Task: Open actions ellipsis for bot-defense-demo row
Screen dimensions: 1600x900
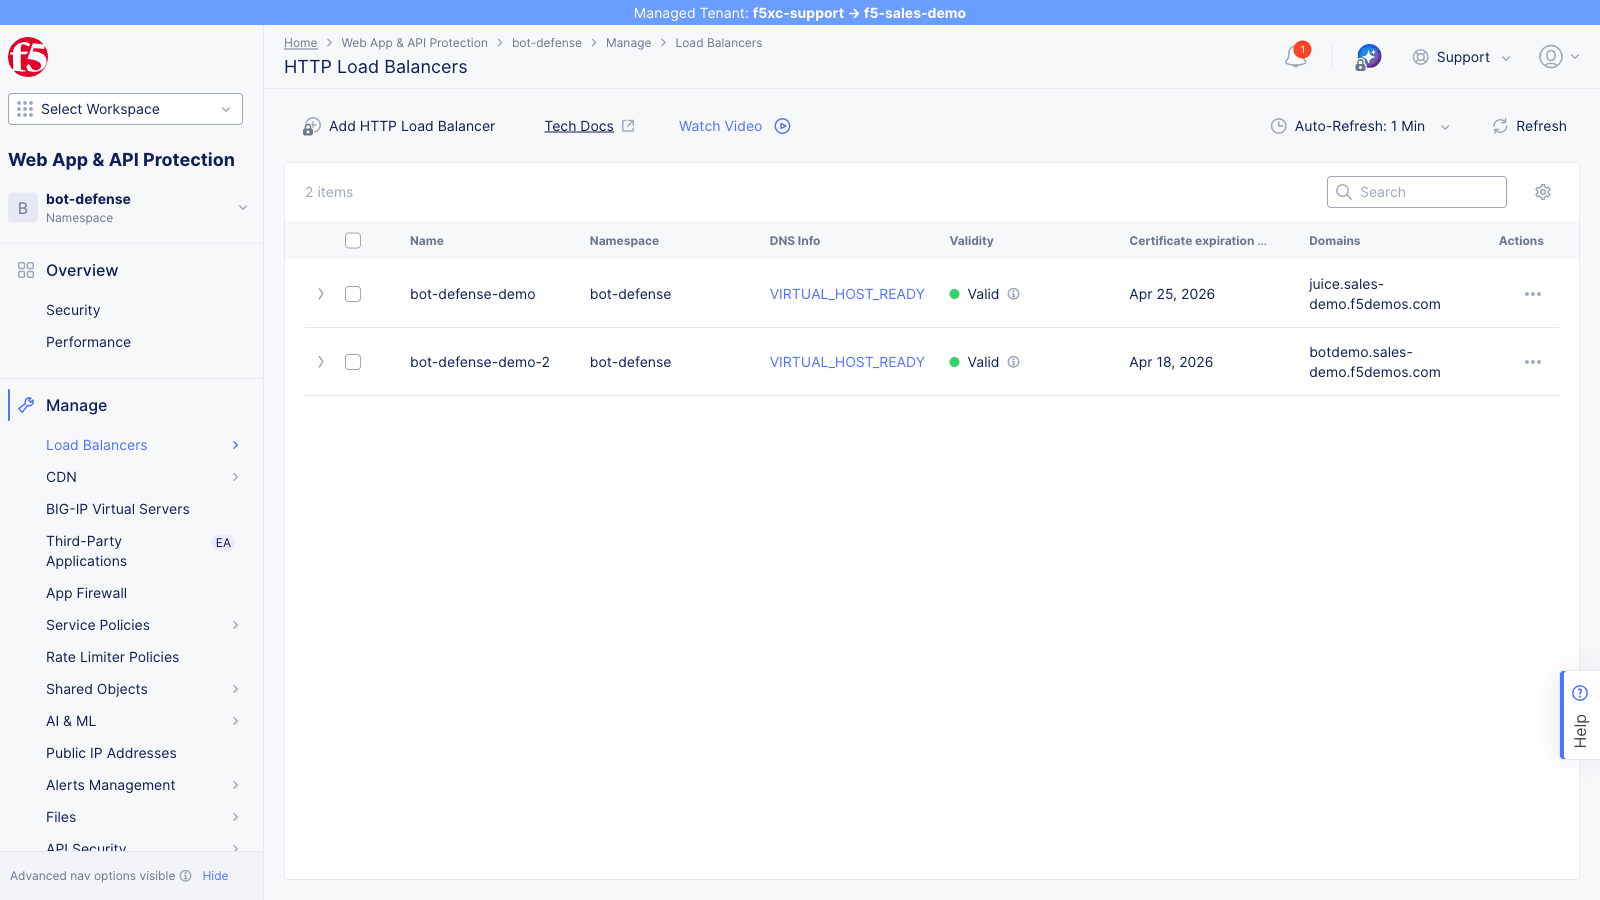Action: coord(1532,294)
